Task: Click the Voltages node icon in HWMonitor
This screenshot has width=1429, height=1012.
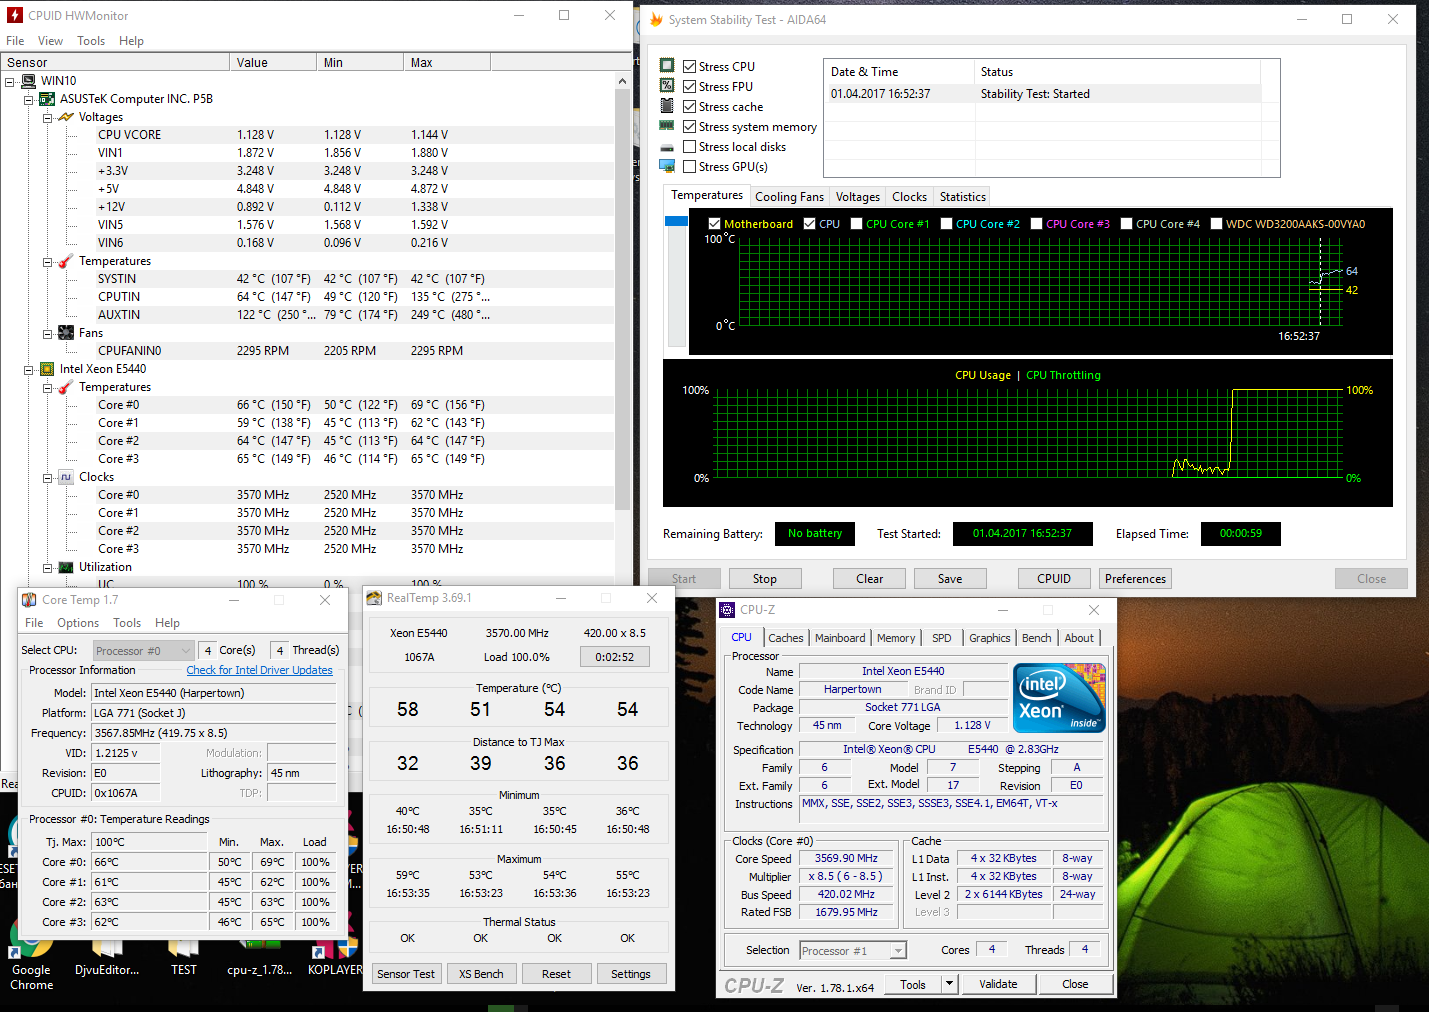Action: pyautogui.click(x=66, y=117)
